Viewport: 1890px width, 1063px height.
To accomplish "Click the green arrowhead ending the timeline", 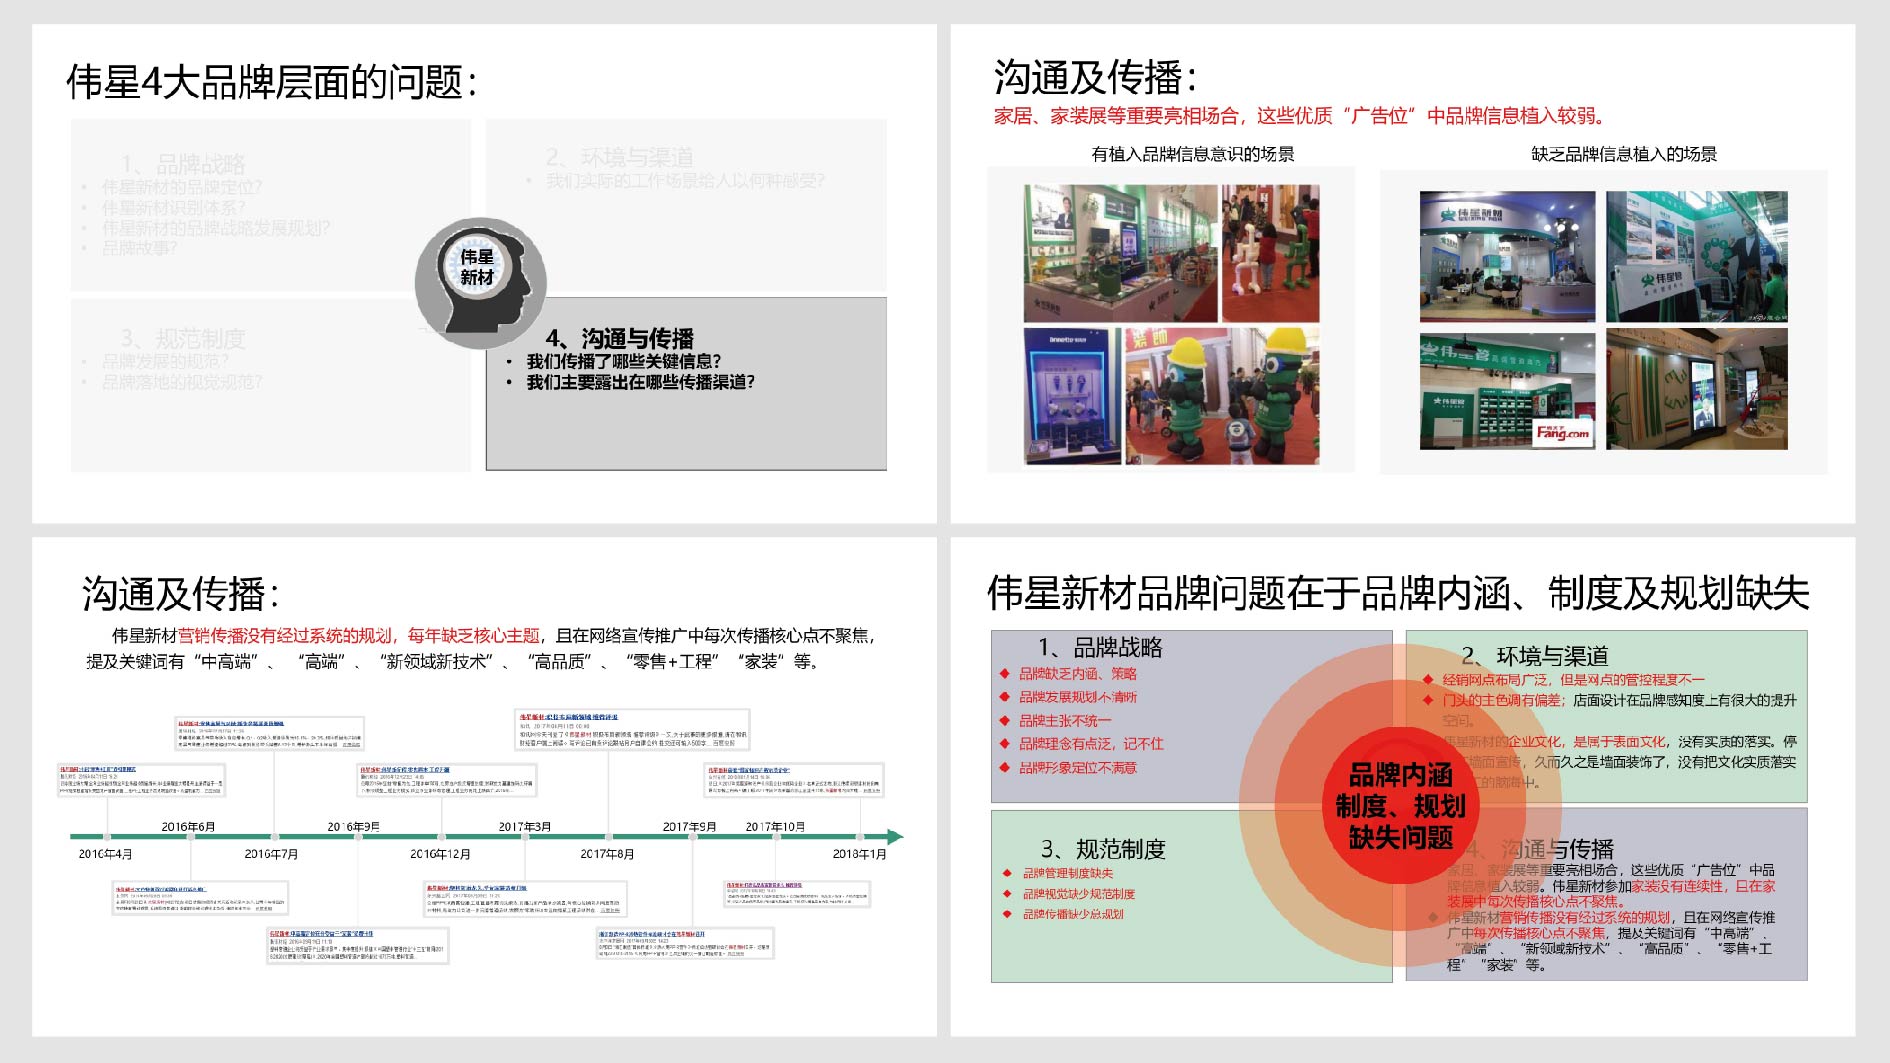I will pyautogui.click(x=895, y=836).
